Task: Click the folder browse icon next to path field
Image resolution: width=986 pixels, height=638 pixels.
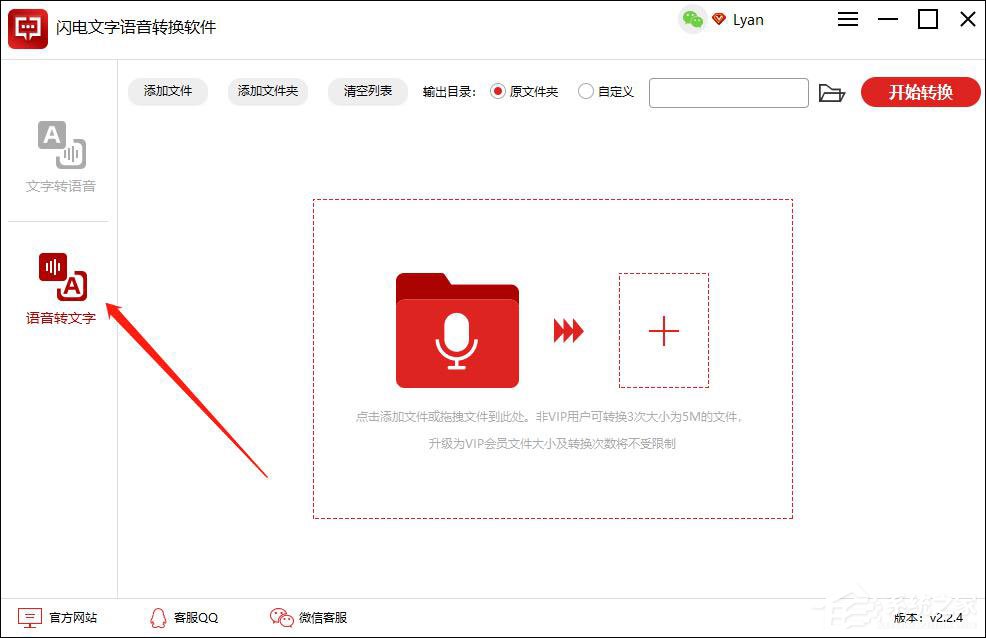Action: pyautogui.click(x=833, y=92)
